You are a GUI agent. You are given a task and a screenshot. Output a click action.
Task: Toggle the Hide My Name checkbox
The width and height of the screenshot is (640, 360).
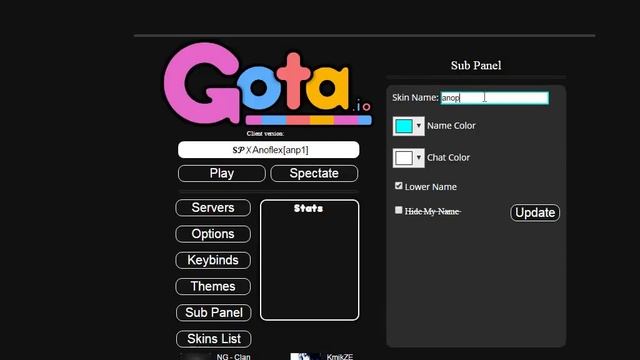point(399,210)
